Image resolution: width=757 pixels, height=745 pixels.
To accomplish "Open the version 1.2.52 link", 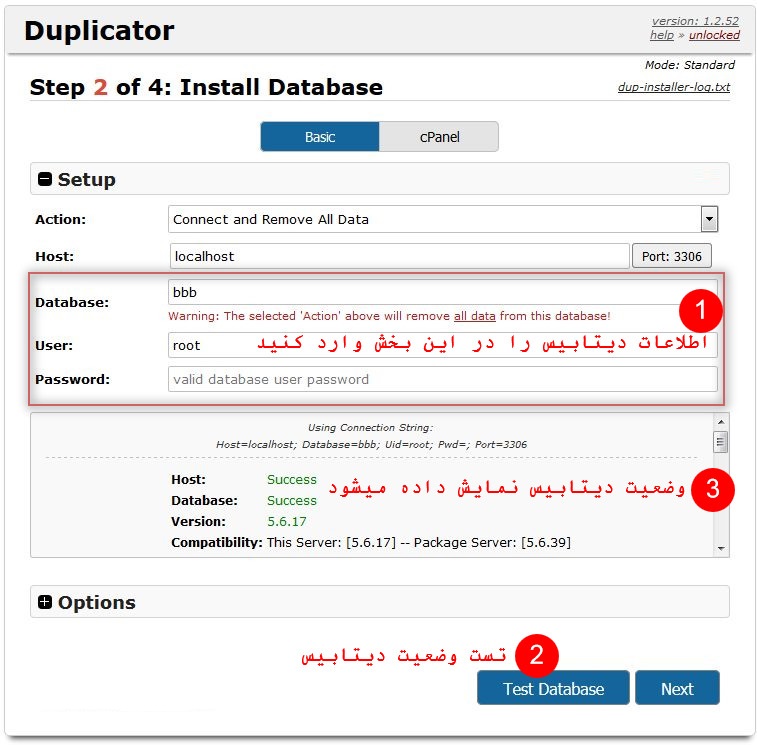I will click(695, 21).
